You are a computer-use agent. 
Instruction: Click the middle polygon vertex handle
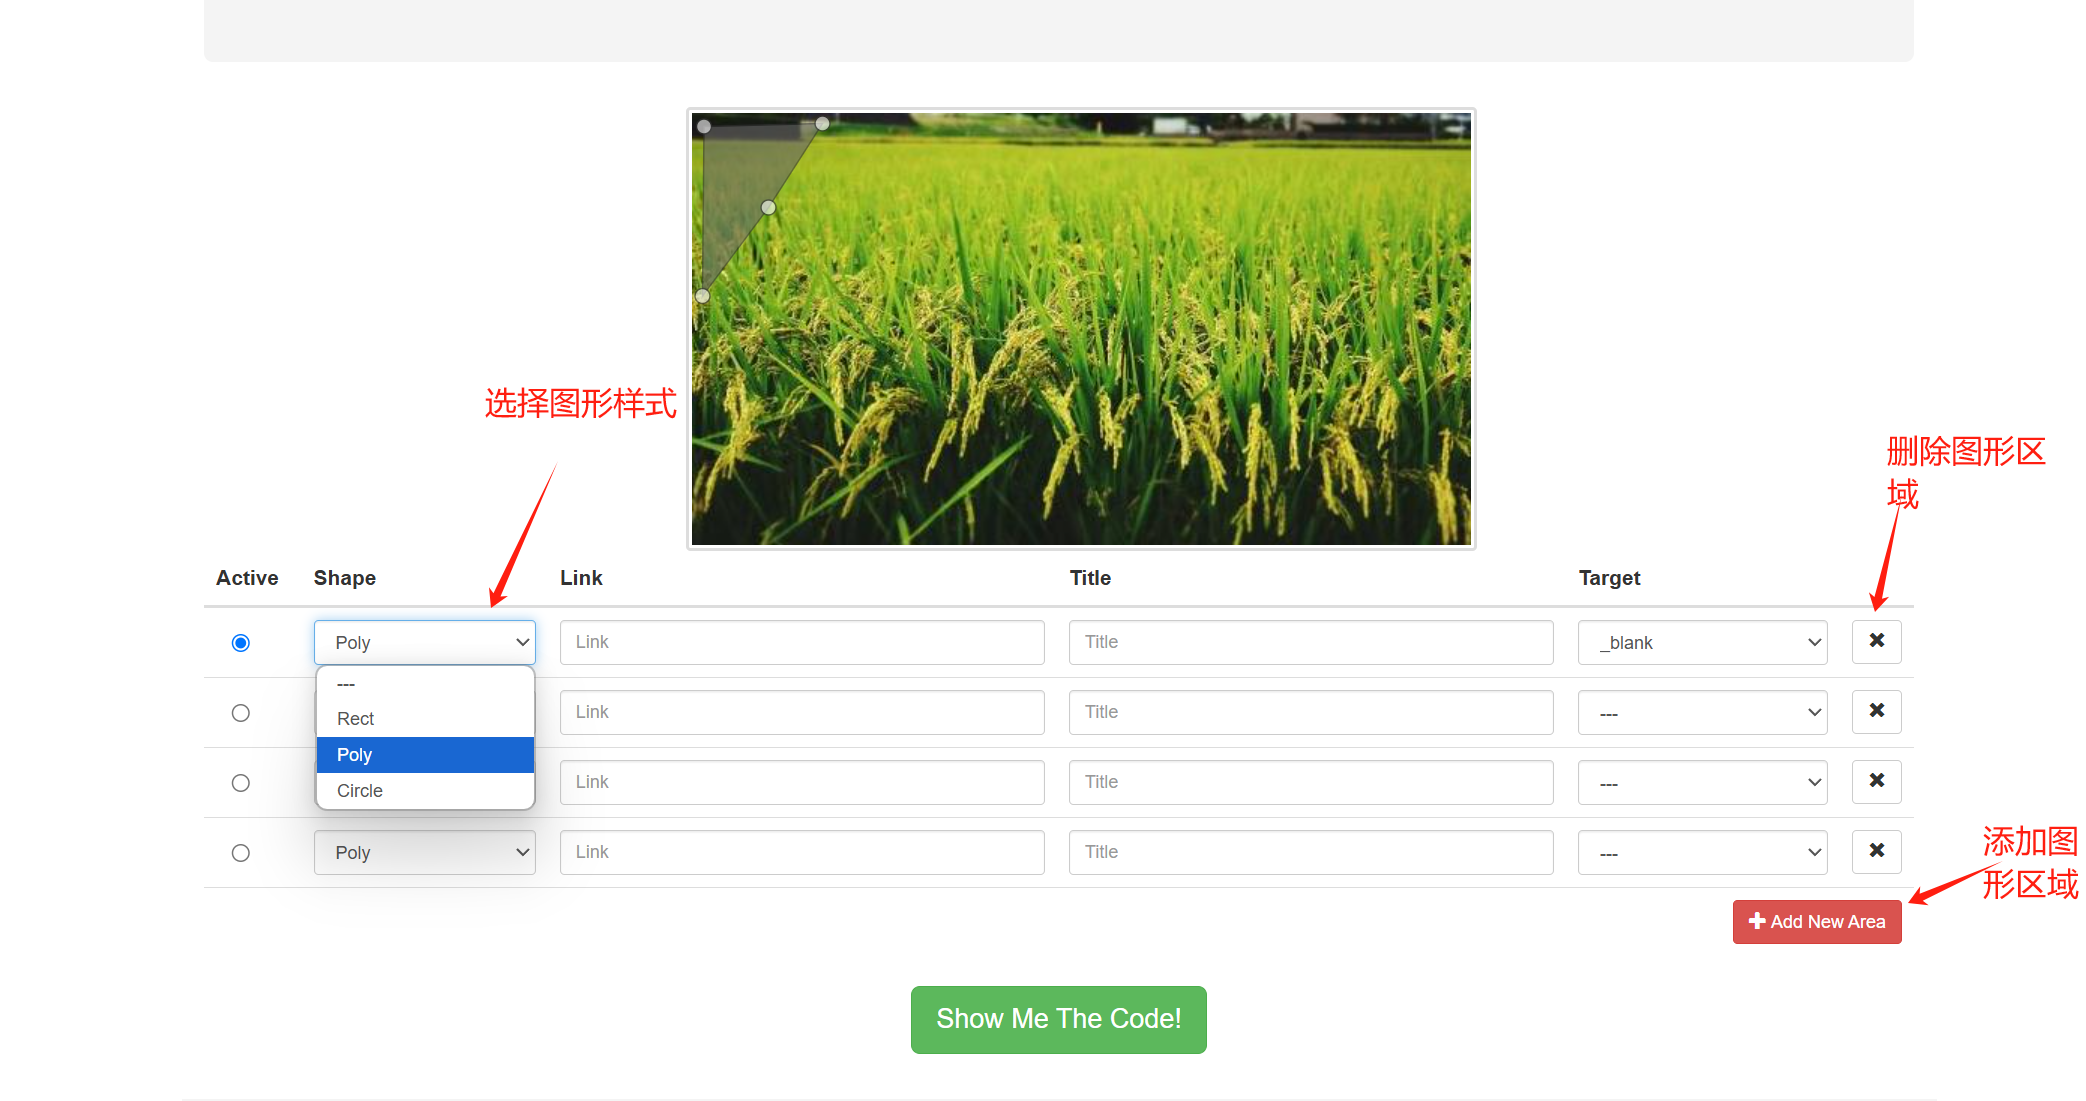768,207
